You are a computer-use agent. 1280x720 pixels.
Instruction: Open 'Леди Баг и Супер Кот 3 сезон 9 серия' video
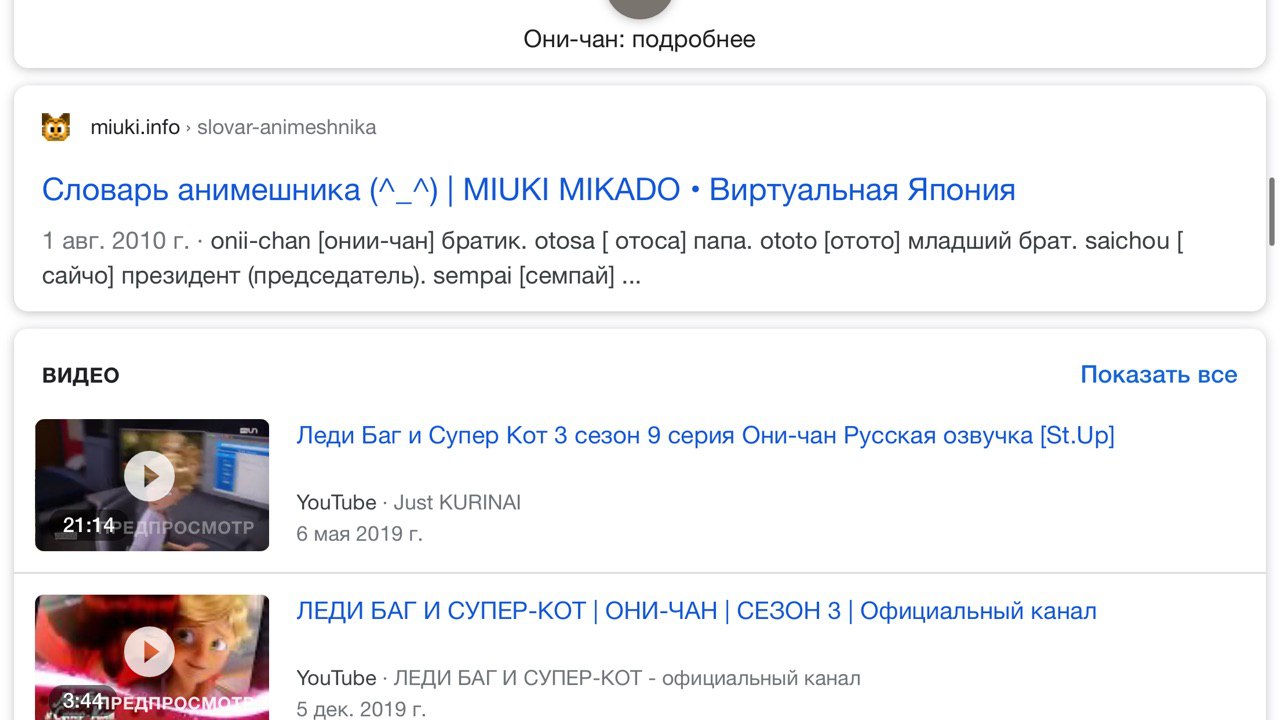(705, 436)
